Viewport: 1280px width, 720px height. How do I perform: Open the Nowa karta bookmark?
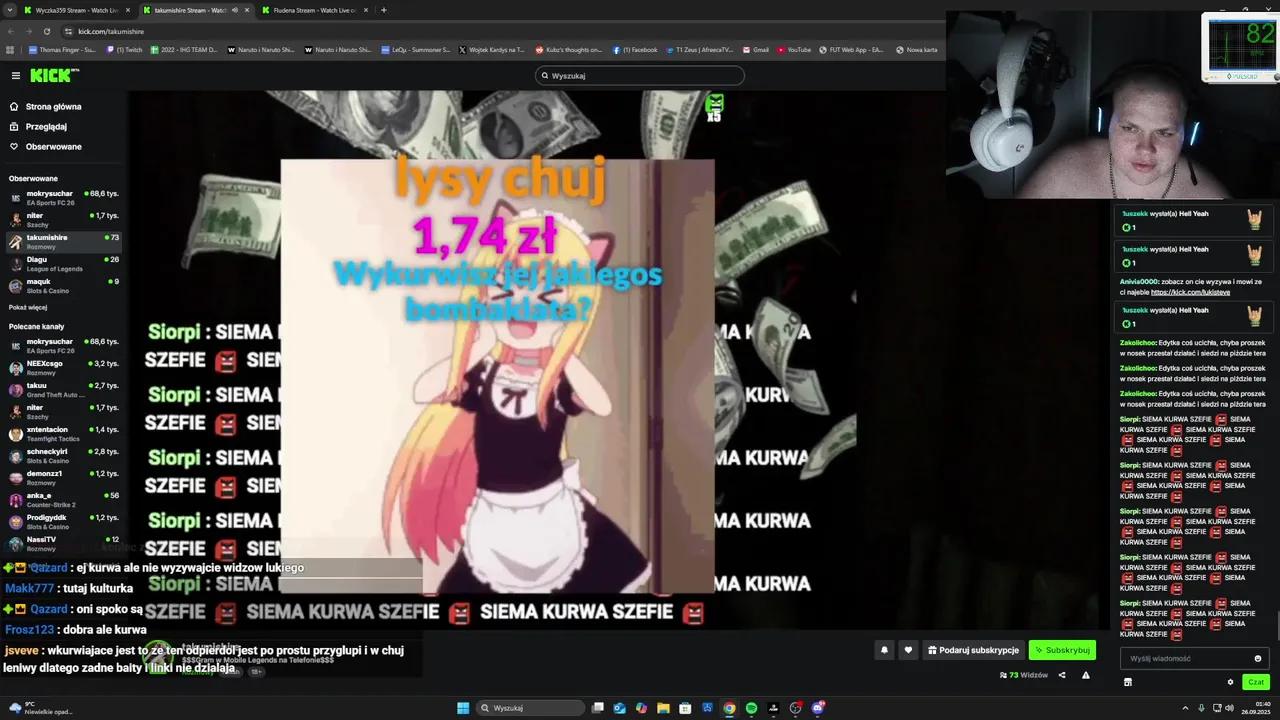point(917,49)
